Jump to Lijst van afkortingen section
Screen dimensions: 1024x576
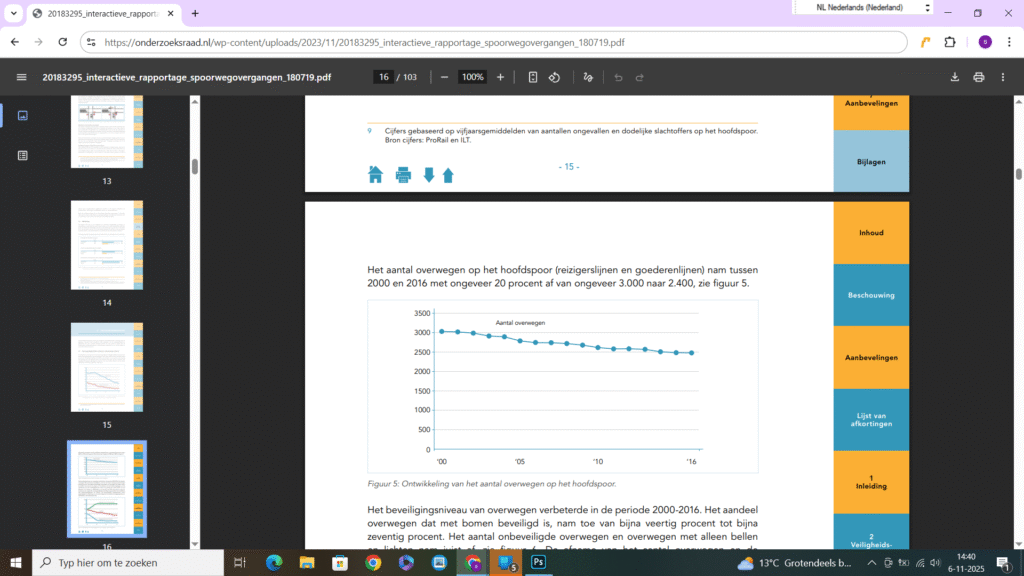pos(871,420)
